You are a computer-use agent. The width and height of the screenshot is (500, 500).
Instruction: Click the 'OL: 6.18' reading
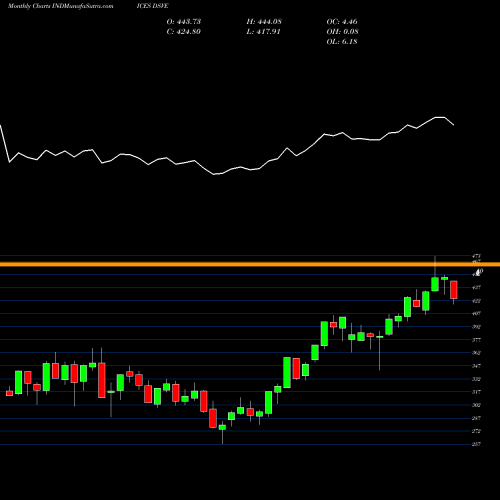(x=342, y=42)
